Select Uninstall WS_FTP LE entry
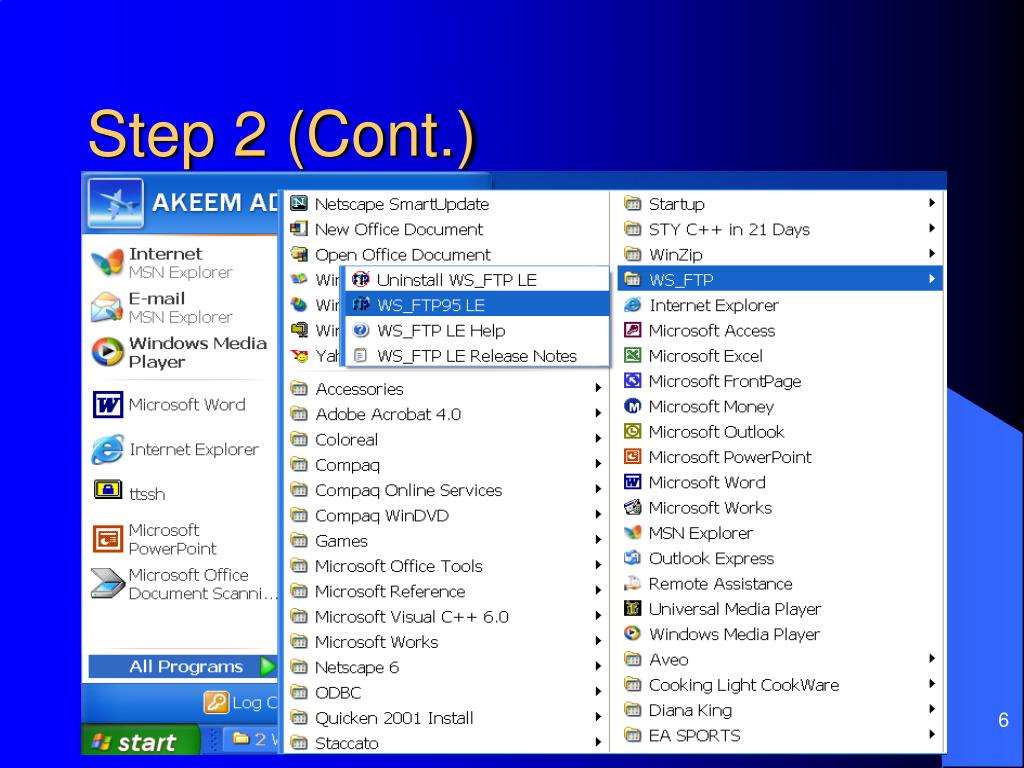The height and width of the screenshot is (768, 1024). pos(477,280)
